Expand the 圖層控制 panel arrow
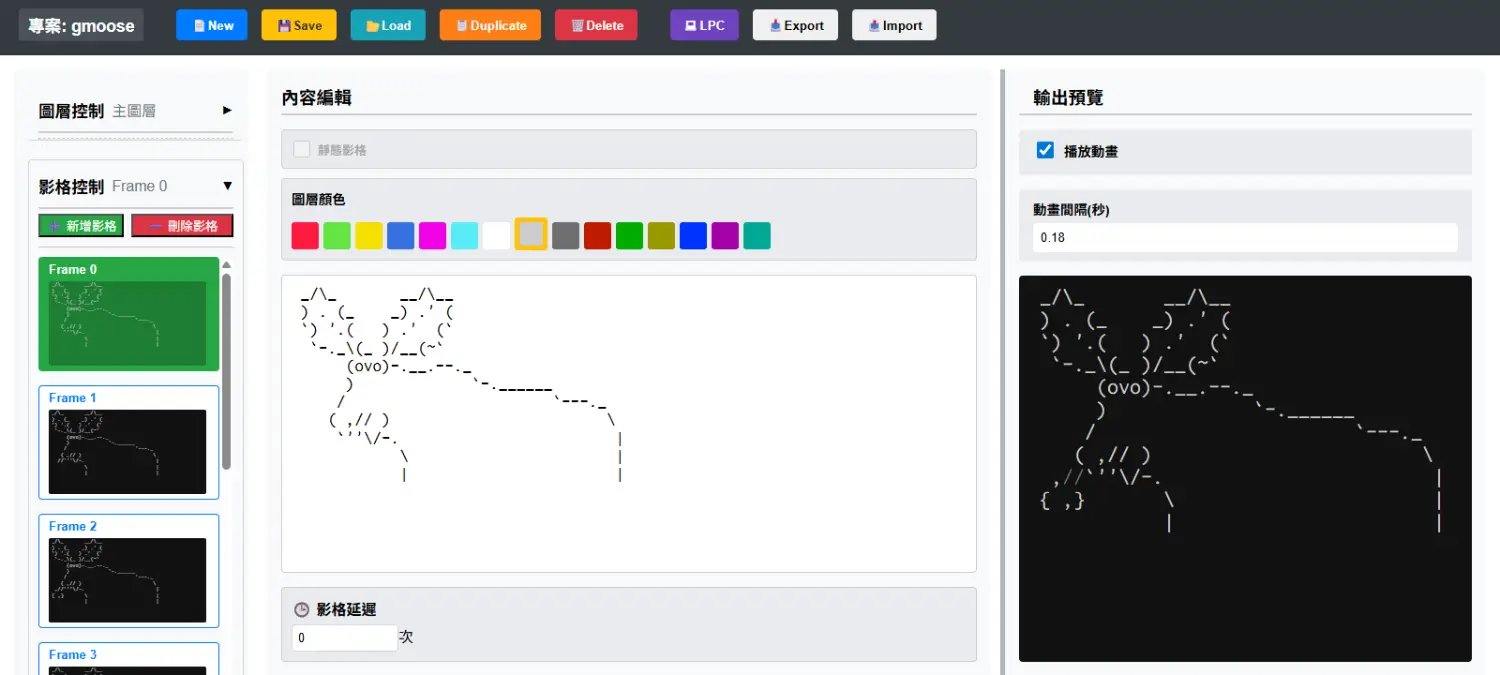 click(227, 110)
